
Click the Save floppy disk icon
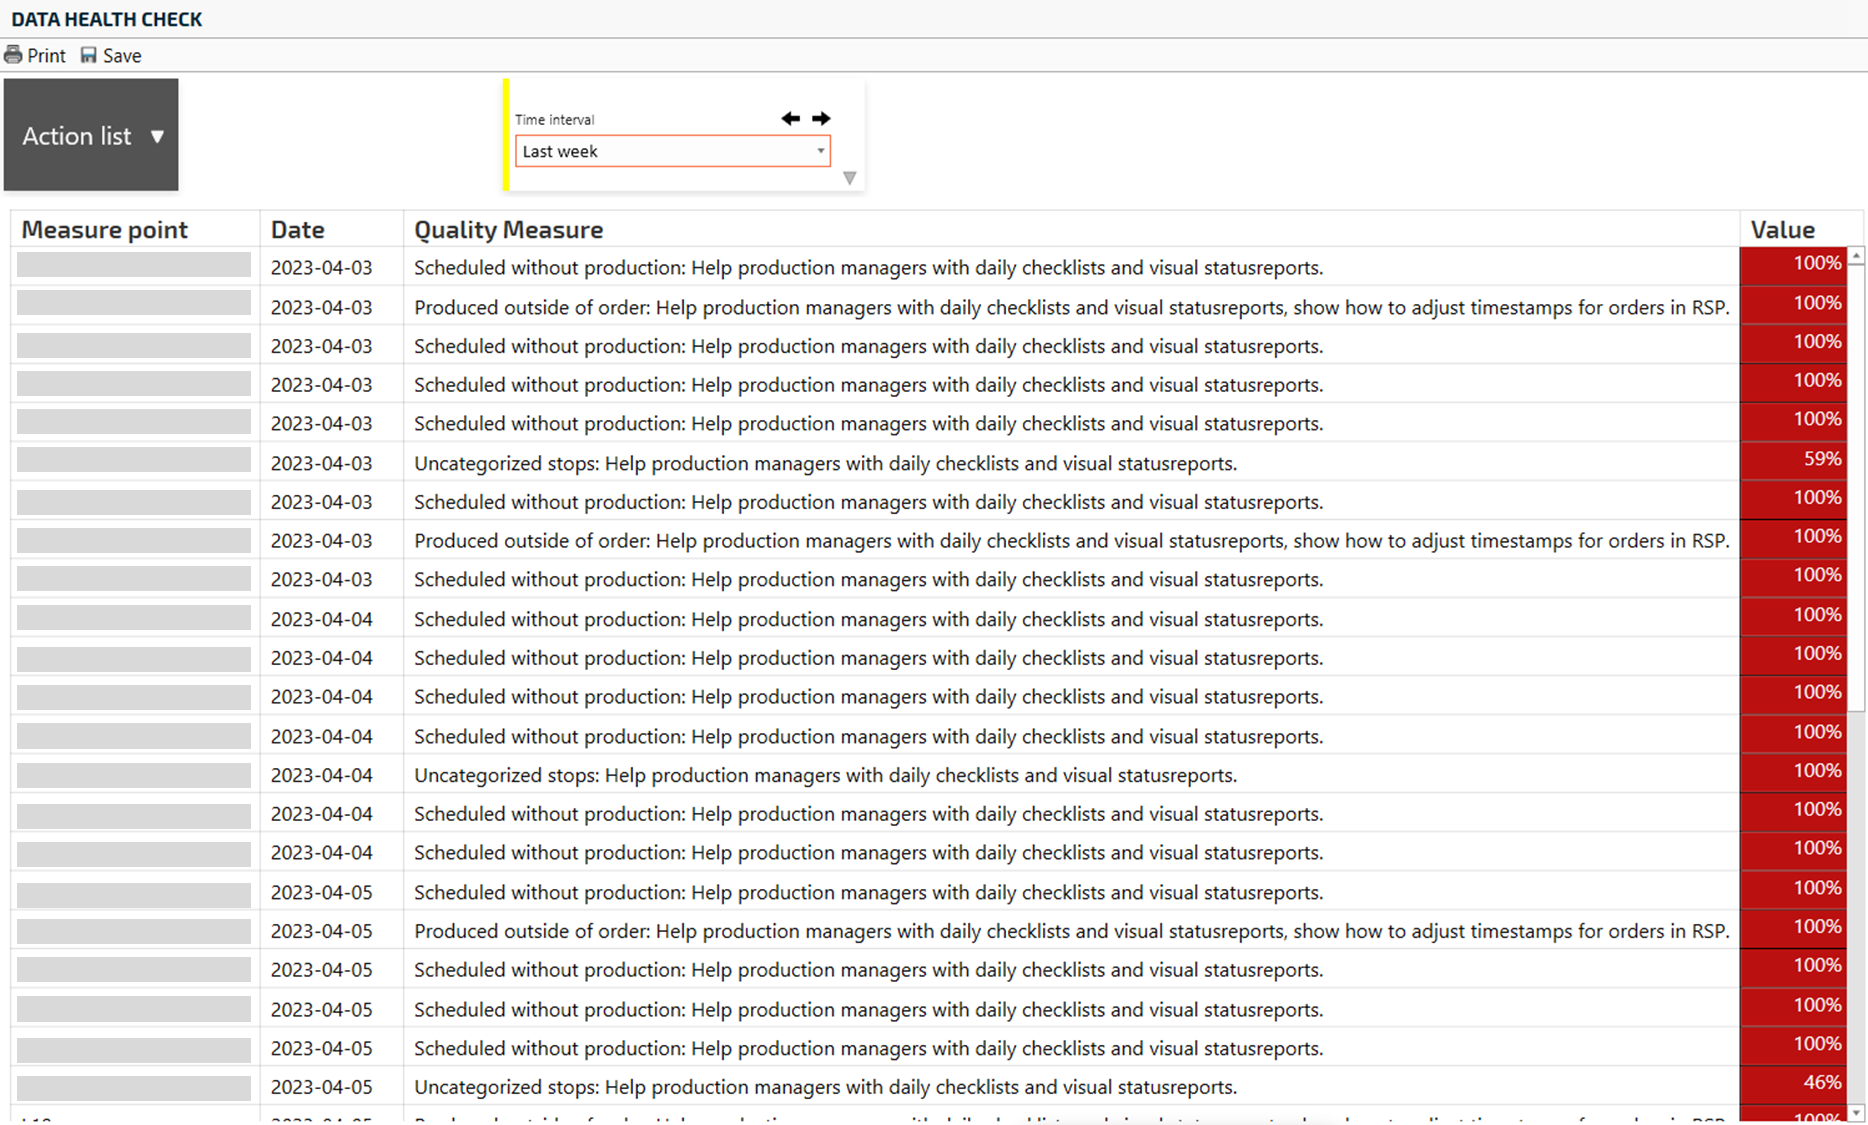pyautogui.click(x=89, y=55)
